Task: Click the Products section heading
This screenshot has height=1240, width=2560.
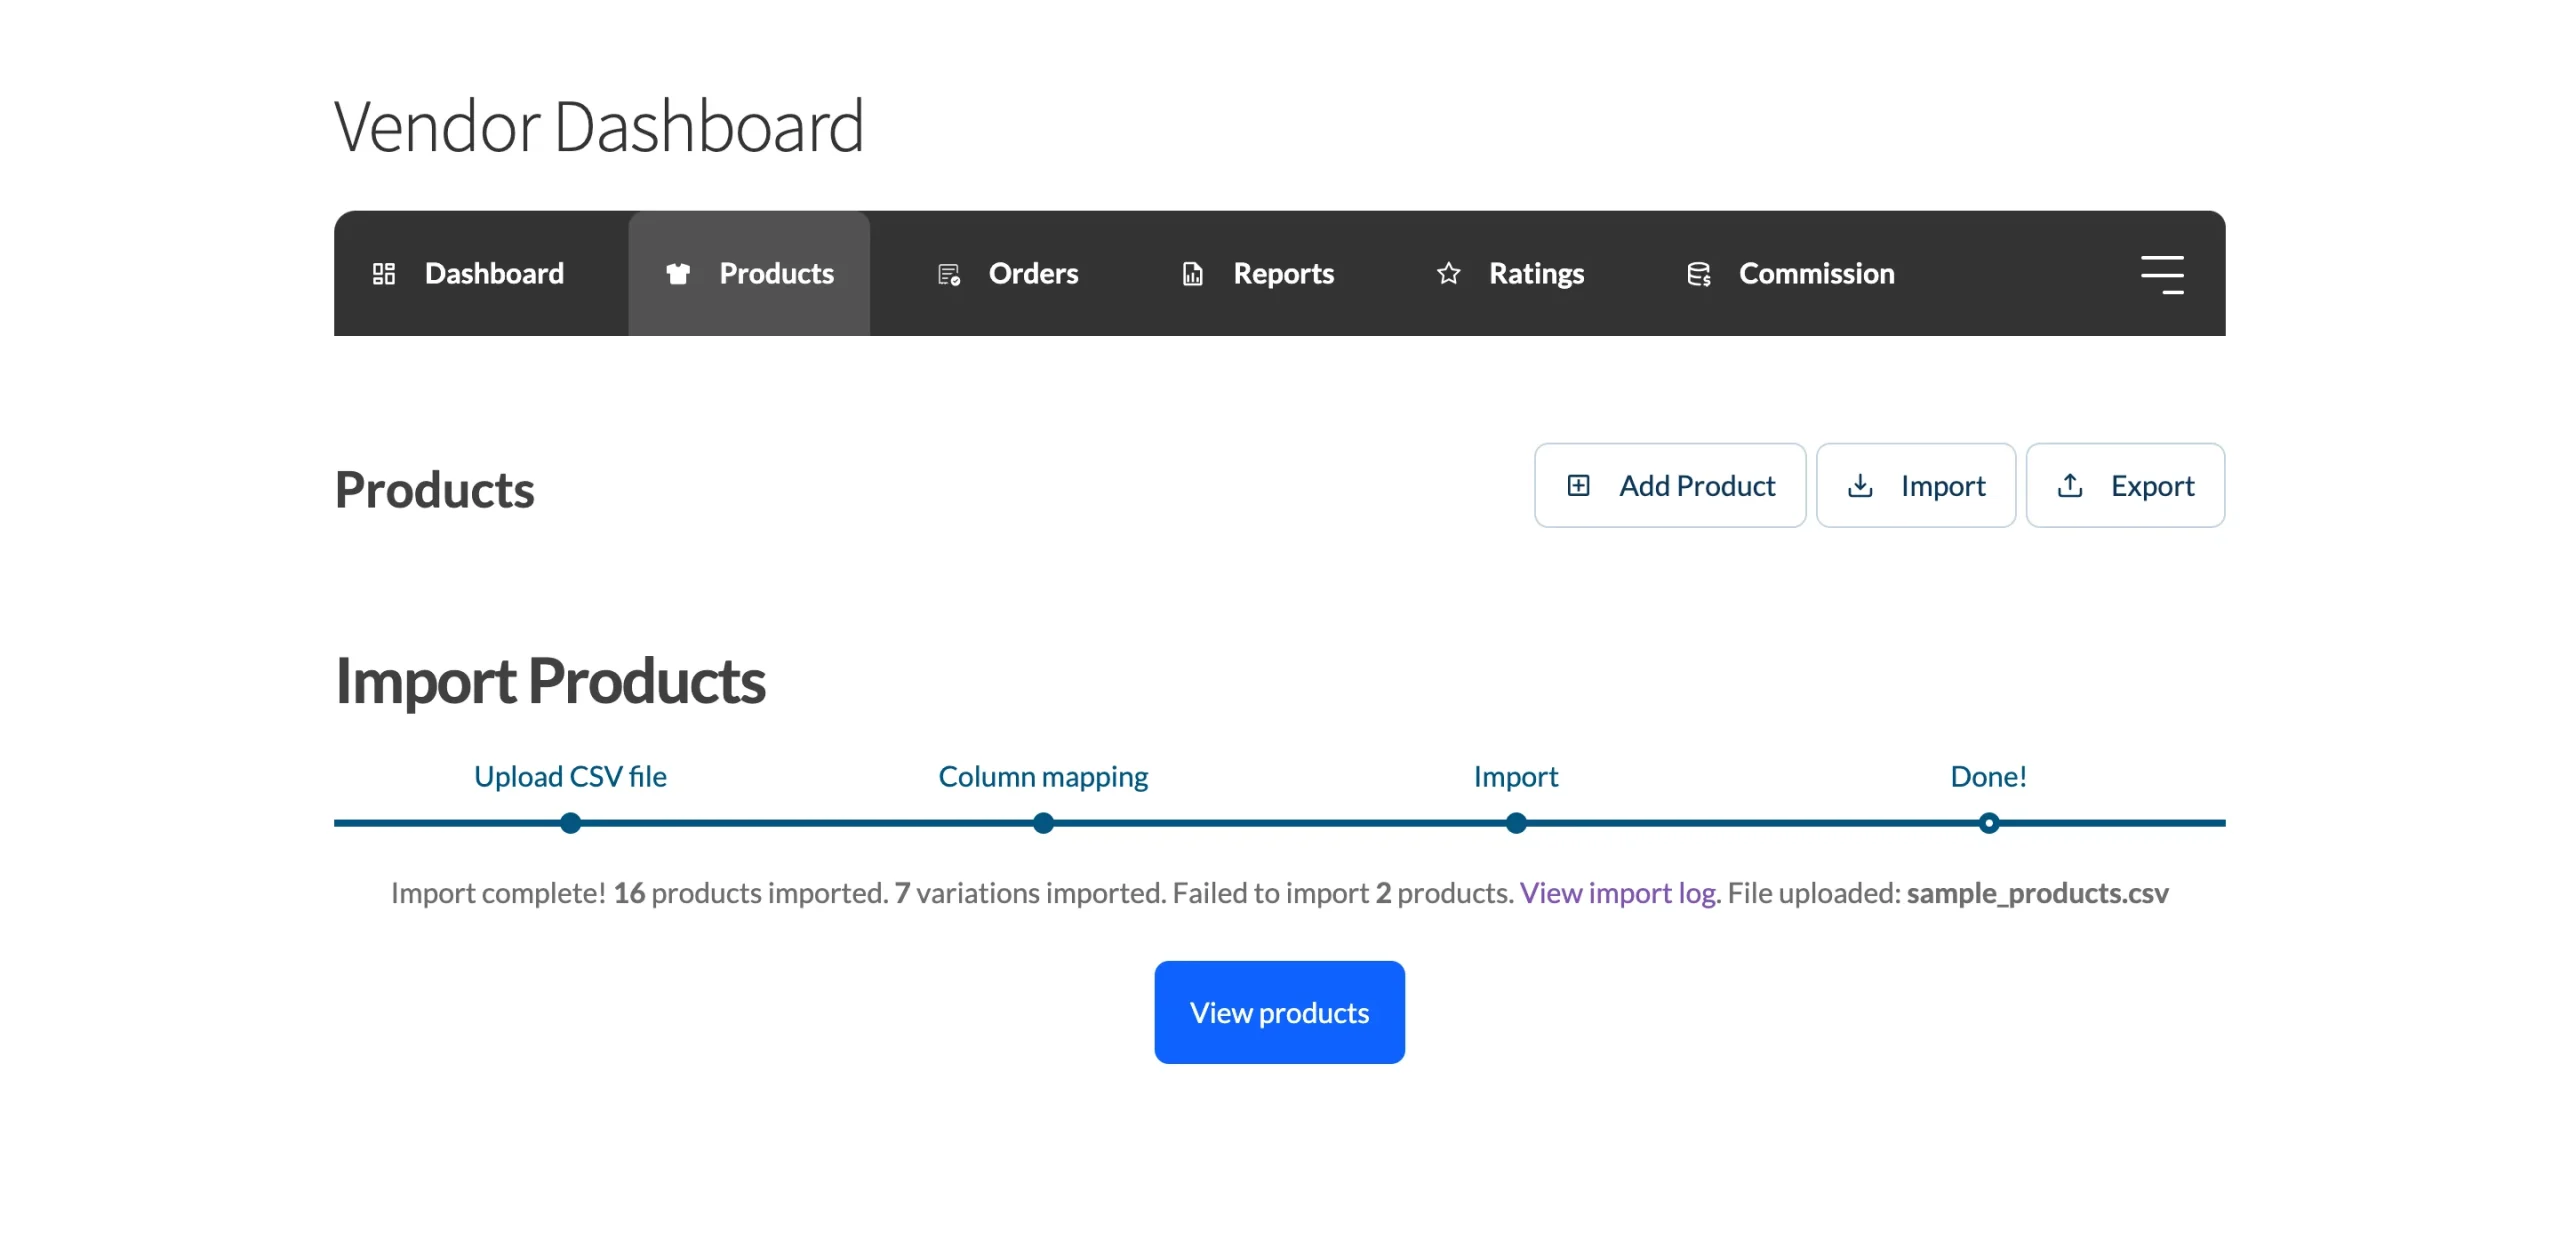Action: coord(435,490)
